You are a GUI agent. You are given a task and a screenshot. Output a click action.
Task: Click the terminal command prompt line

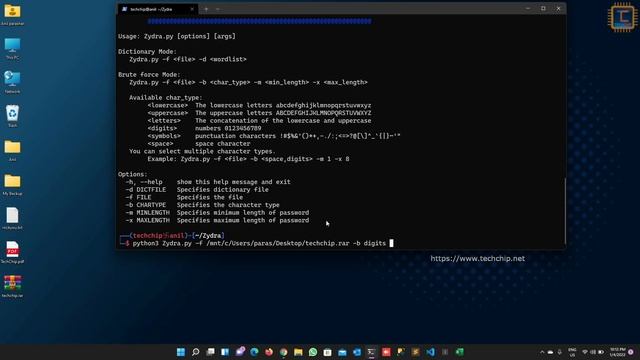click(257, 243)
